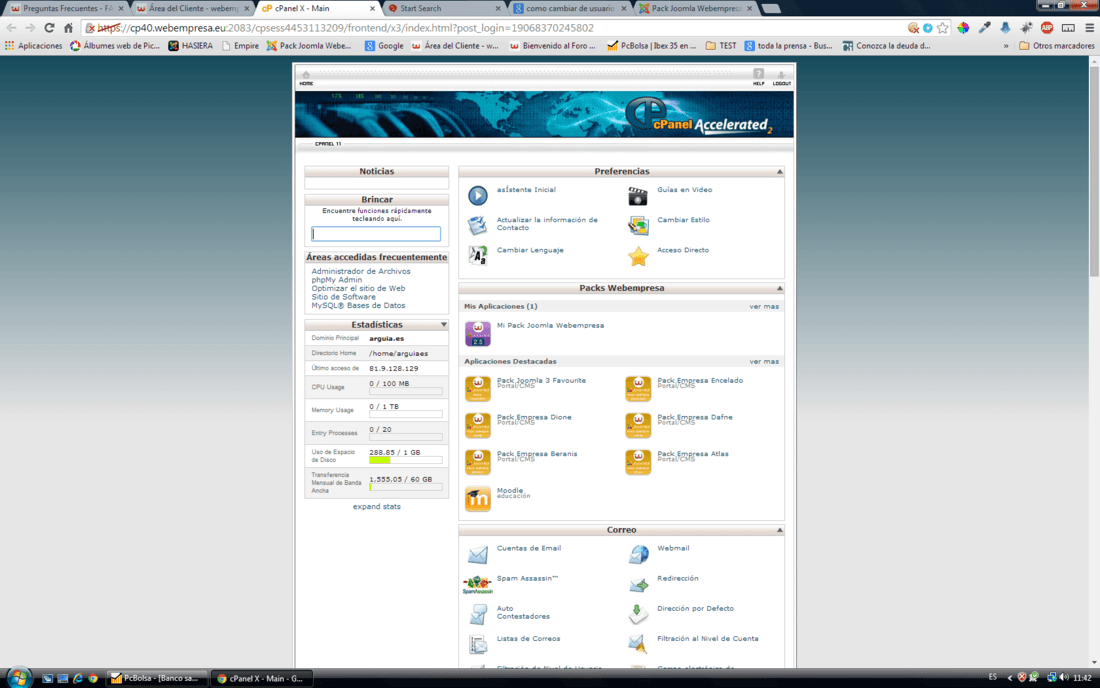The height and width of the screenshot is (688, 1100).
Task: Click the Redirección mail icon
Action: pos(638,584)
